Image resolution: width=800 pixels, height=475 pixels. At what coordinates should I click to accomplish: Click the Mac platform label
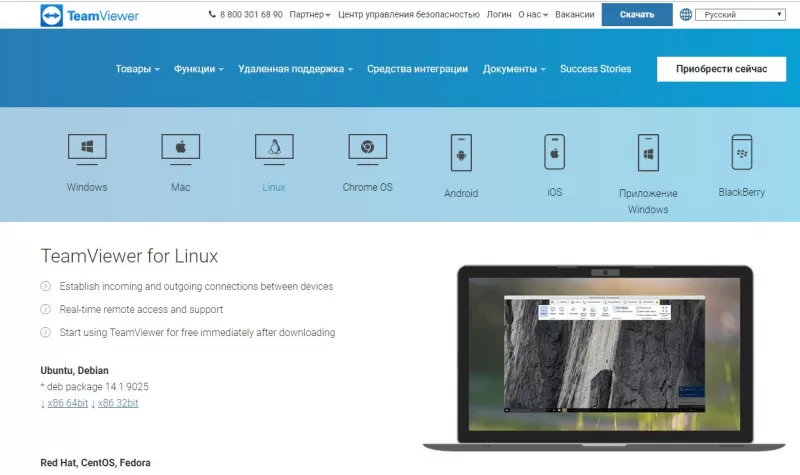pos(181,187)
